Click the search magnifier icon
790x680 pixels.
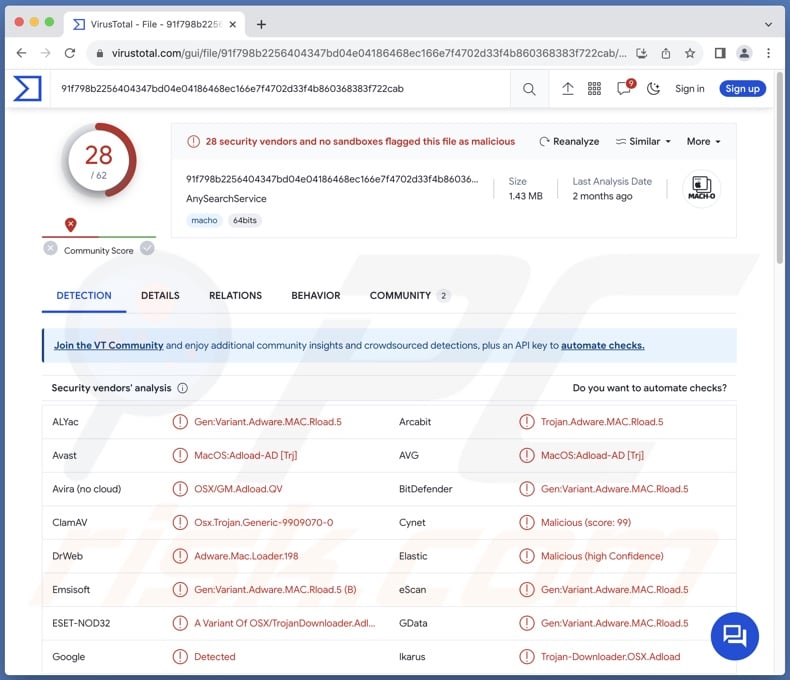coord(529,89)
